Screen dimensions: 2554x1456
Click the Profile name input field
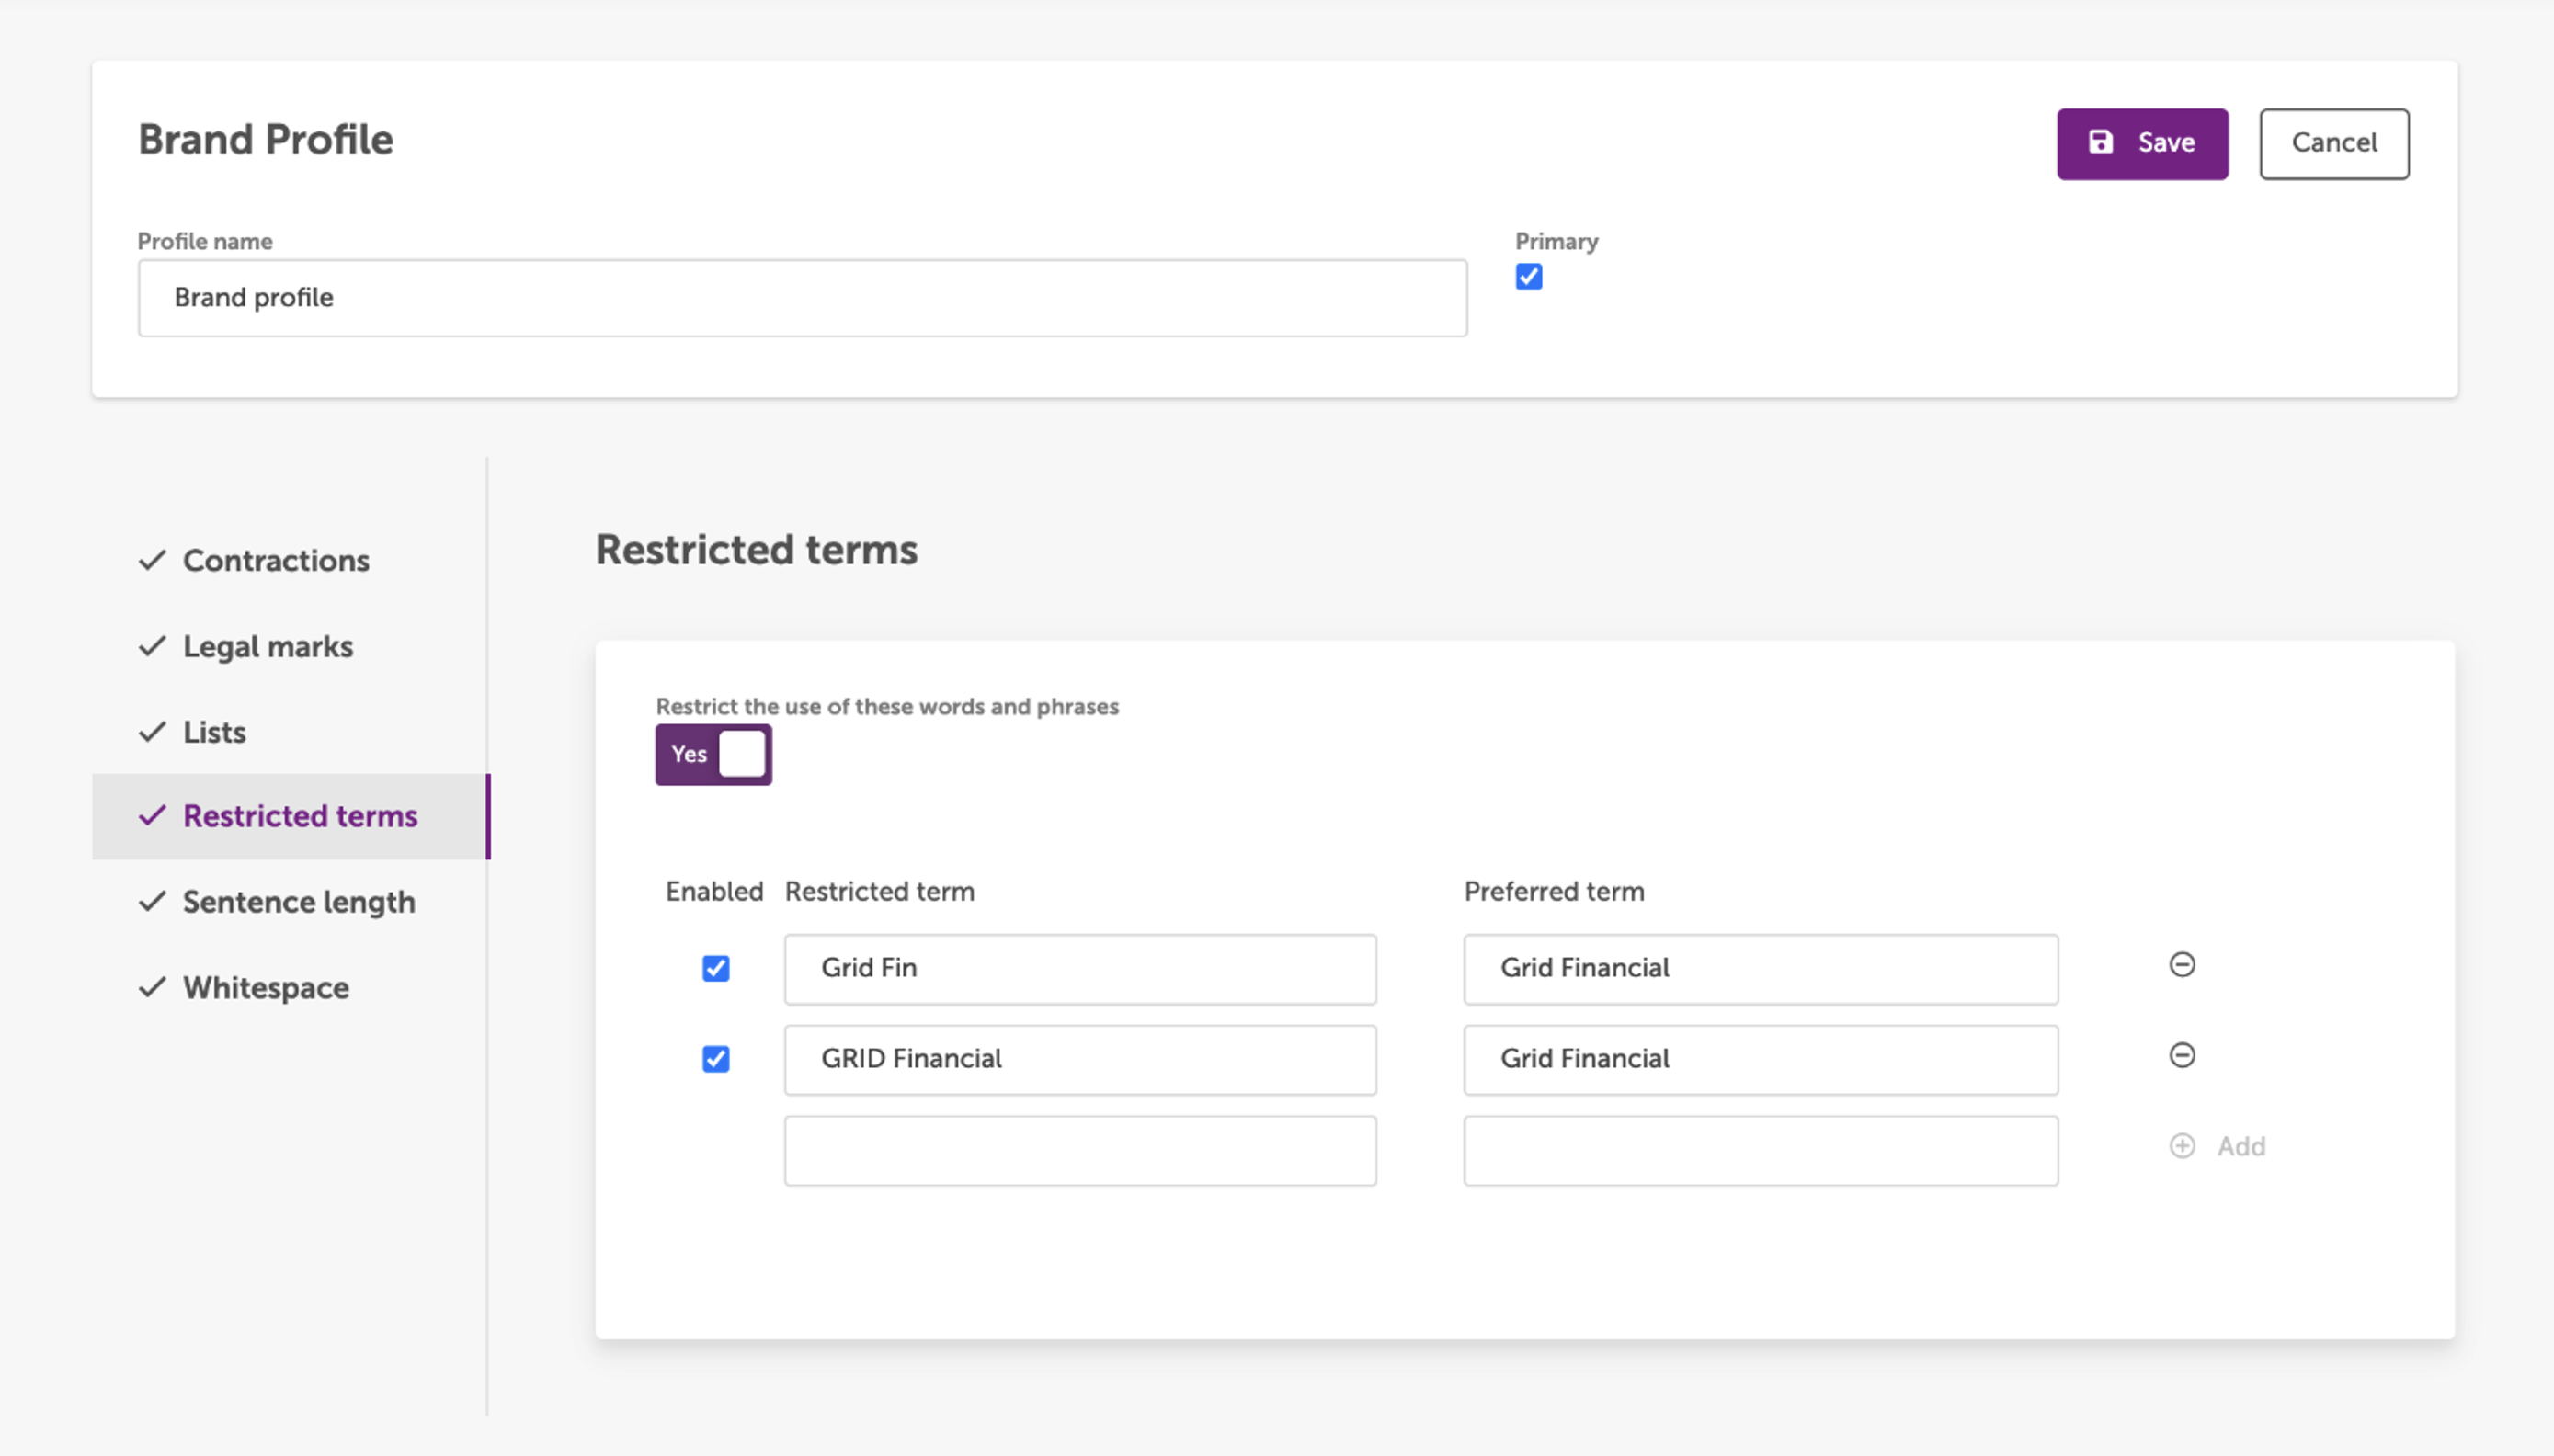click(x=802, y=298)
